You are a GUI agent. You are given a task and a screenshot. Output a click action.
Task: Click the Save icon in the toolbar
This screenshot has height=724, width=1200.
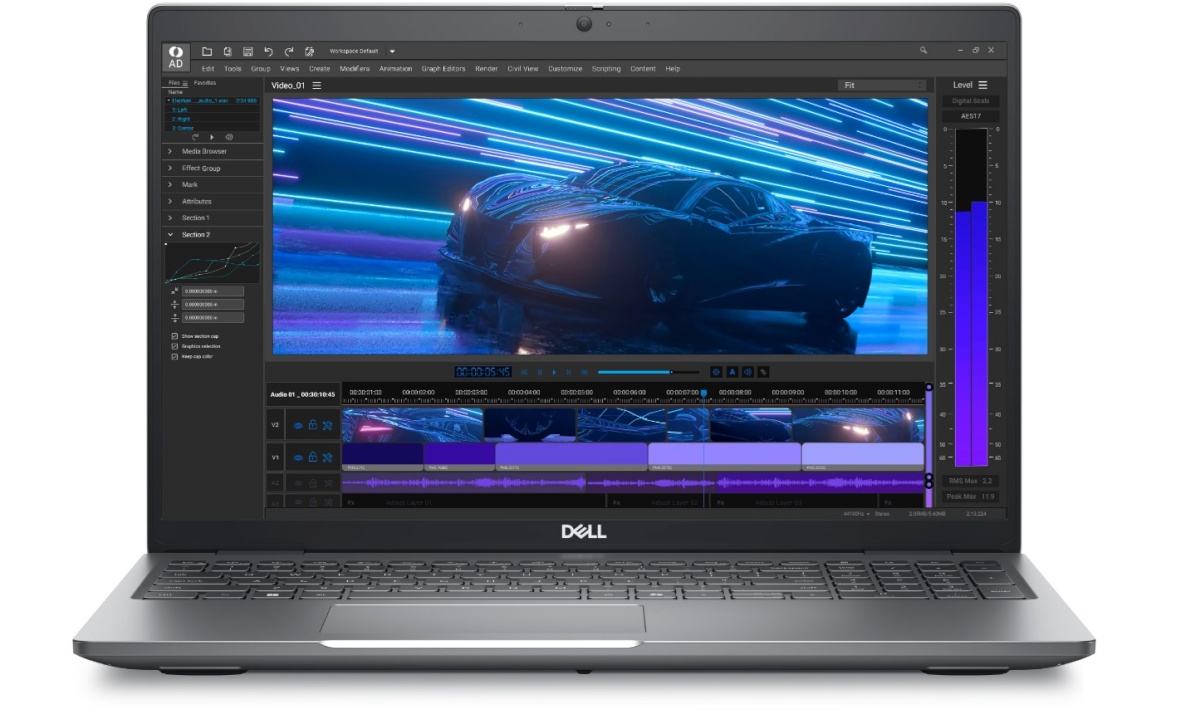point(249,49)
